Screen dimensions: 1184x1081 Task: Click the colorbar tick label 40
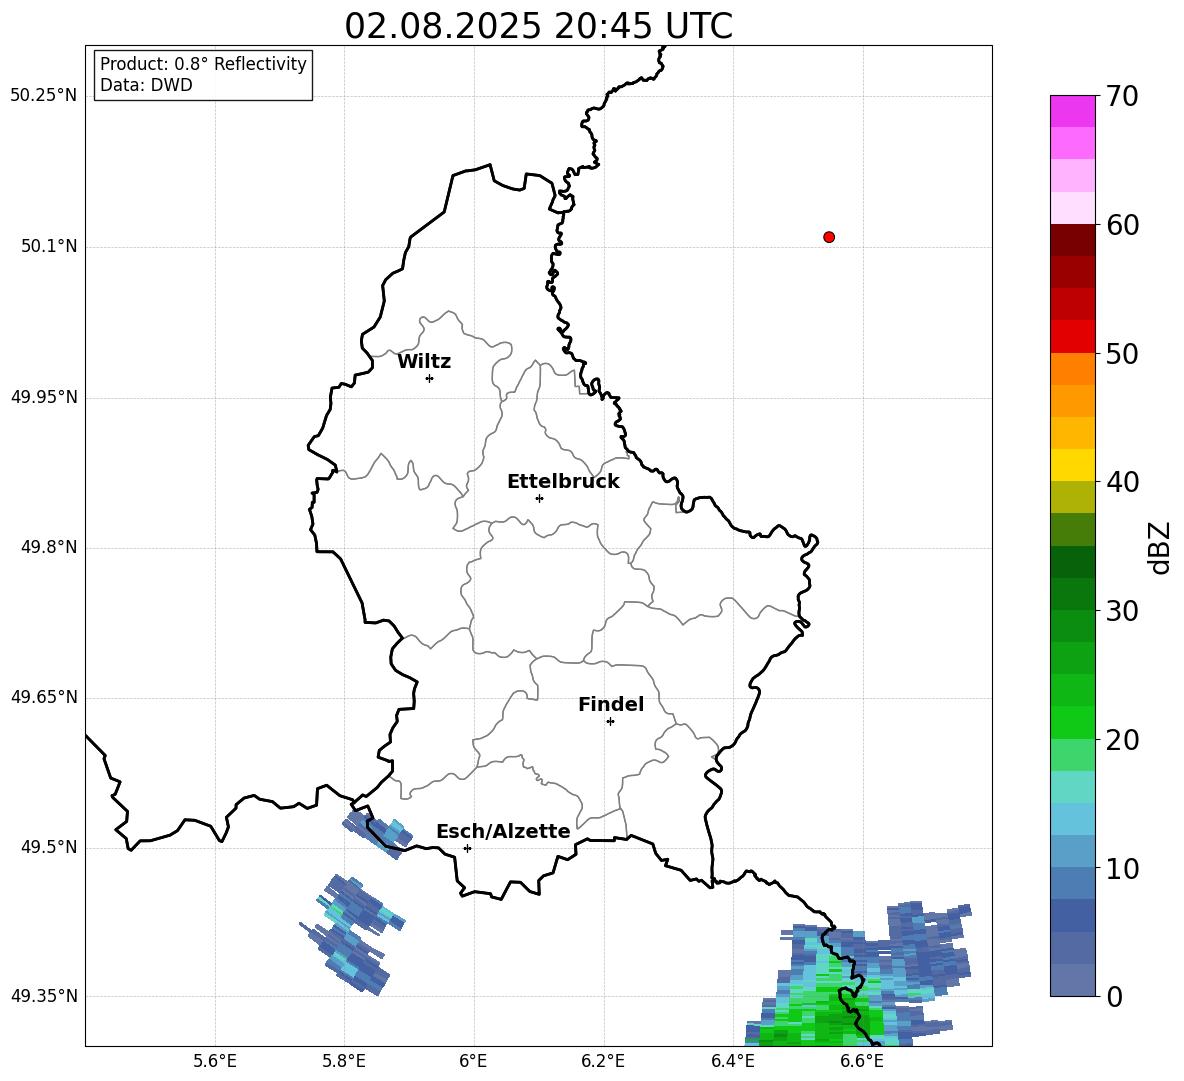(x=1121, y=482)
